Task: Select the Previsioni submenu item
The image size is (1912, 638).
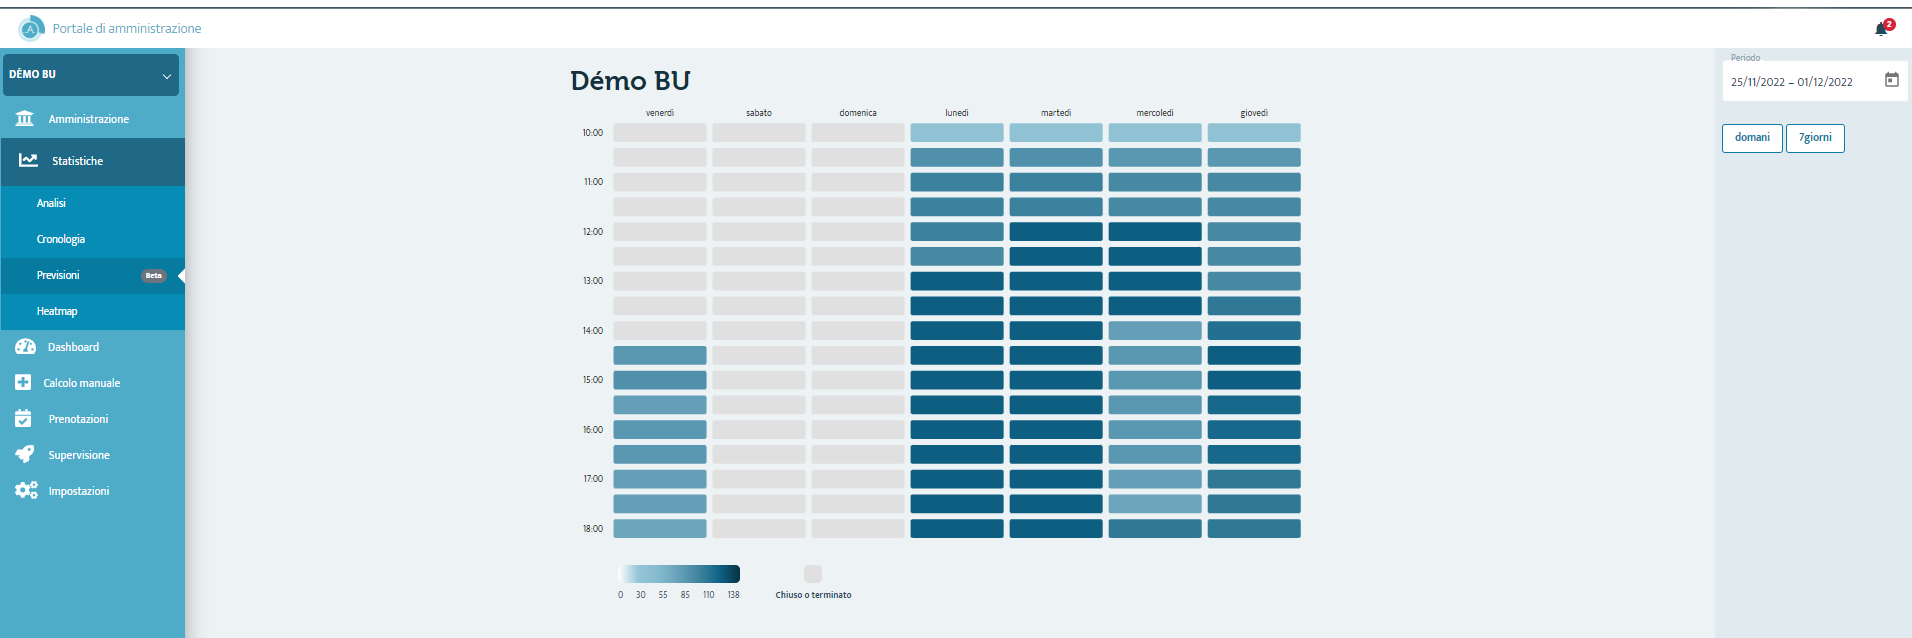Action: pyautogui.click(x=93, y=275)
